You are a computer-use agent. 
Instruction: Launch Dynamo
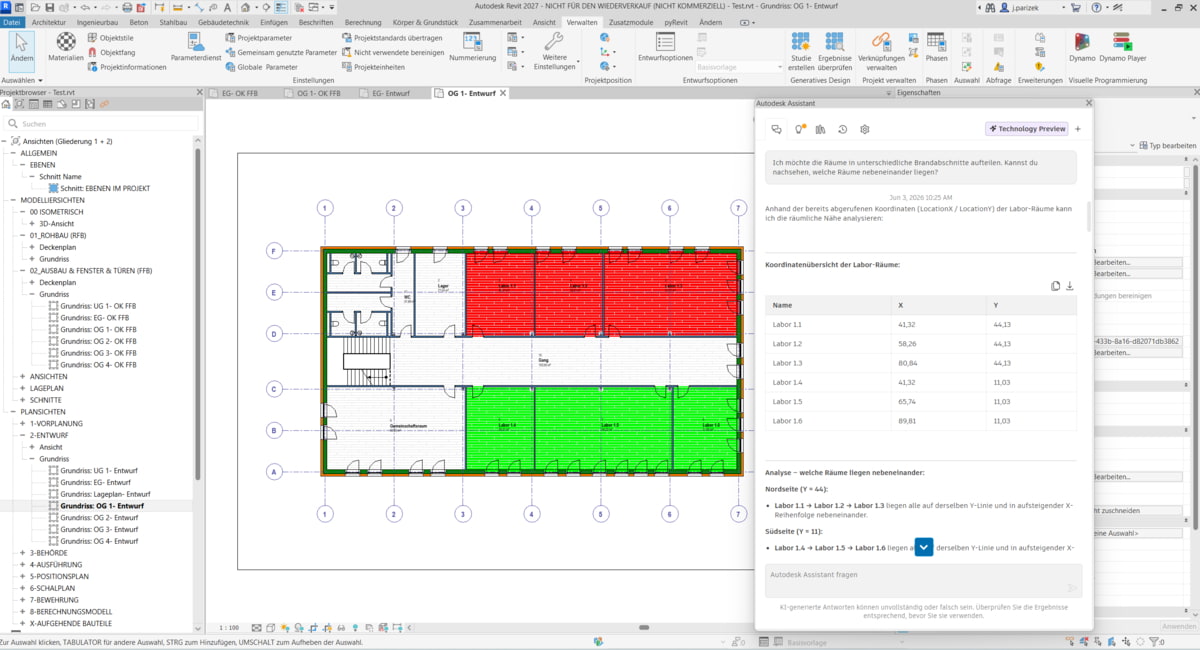(1082, 48)
